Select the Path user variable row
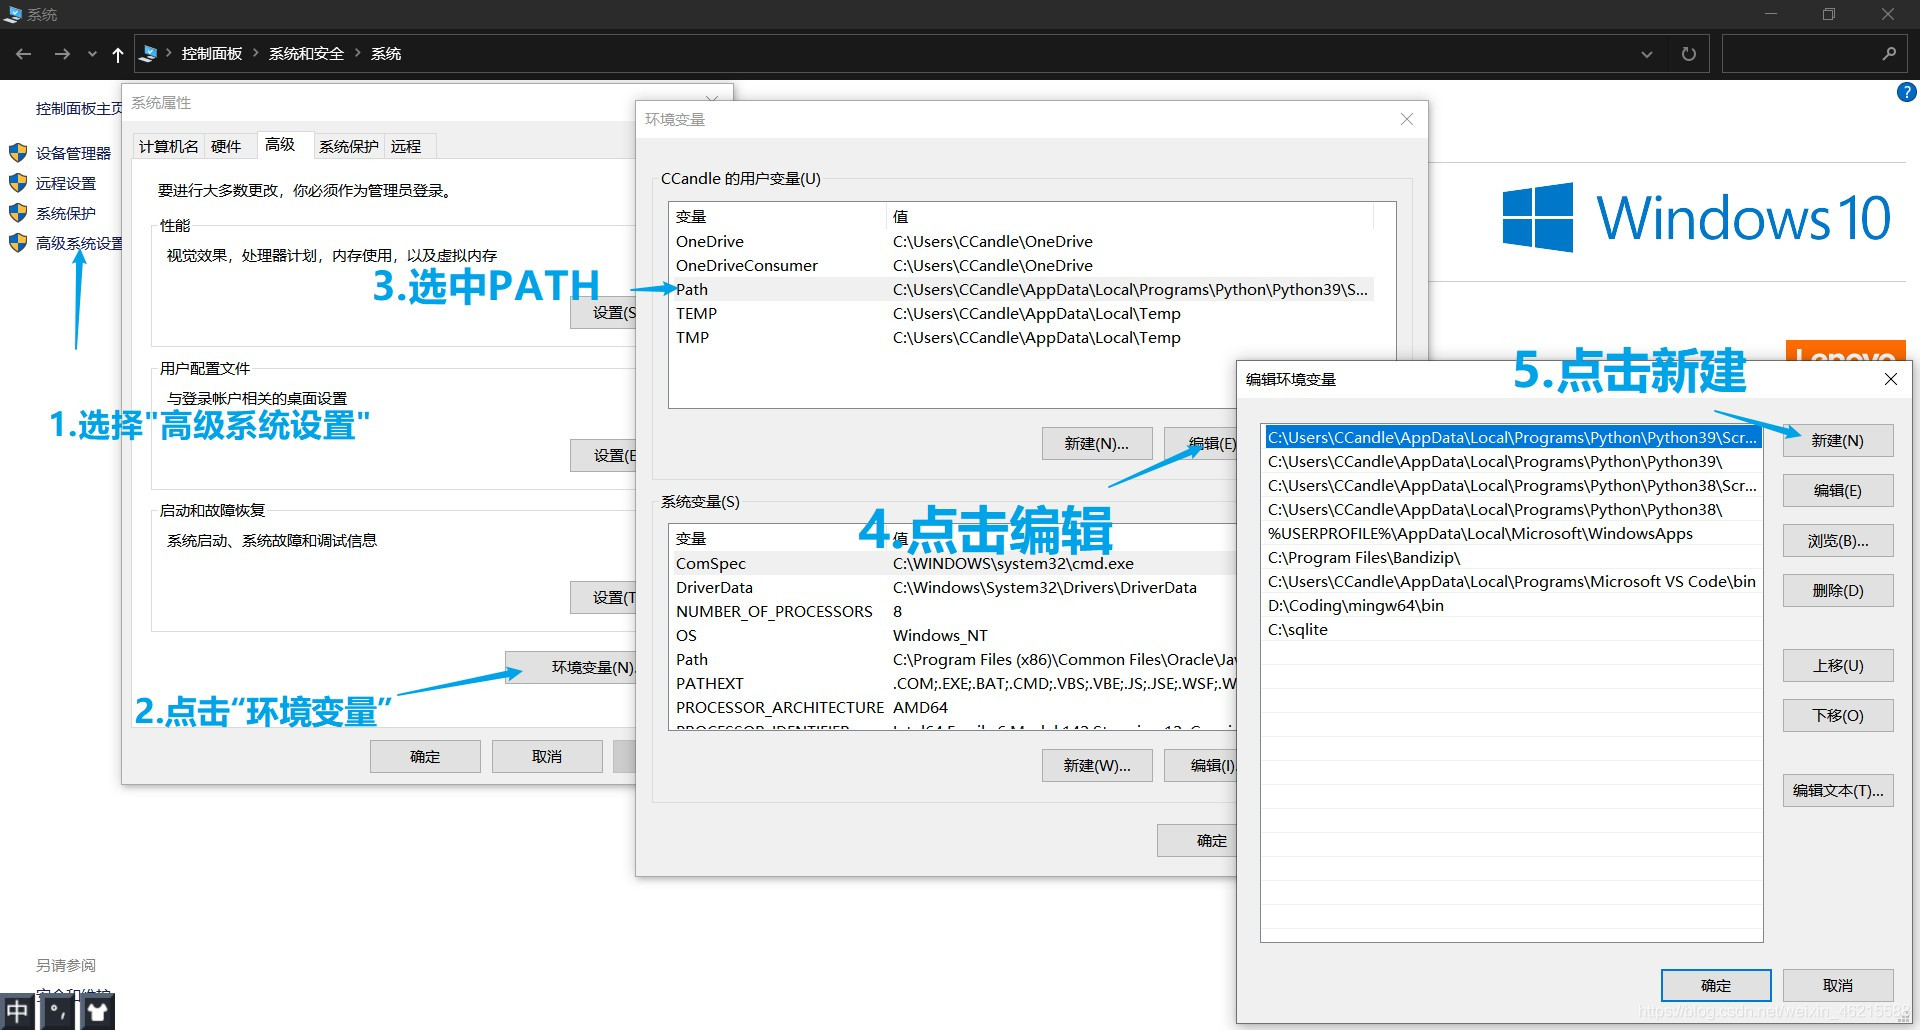This screenshot has height=1030, width=1920. point(1021,289)
